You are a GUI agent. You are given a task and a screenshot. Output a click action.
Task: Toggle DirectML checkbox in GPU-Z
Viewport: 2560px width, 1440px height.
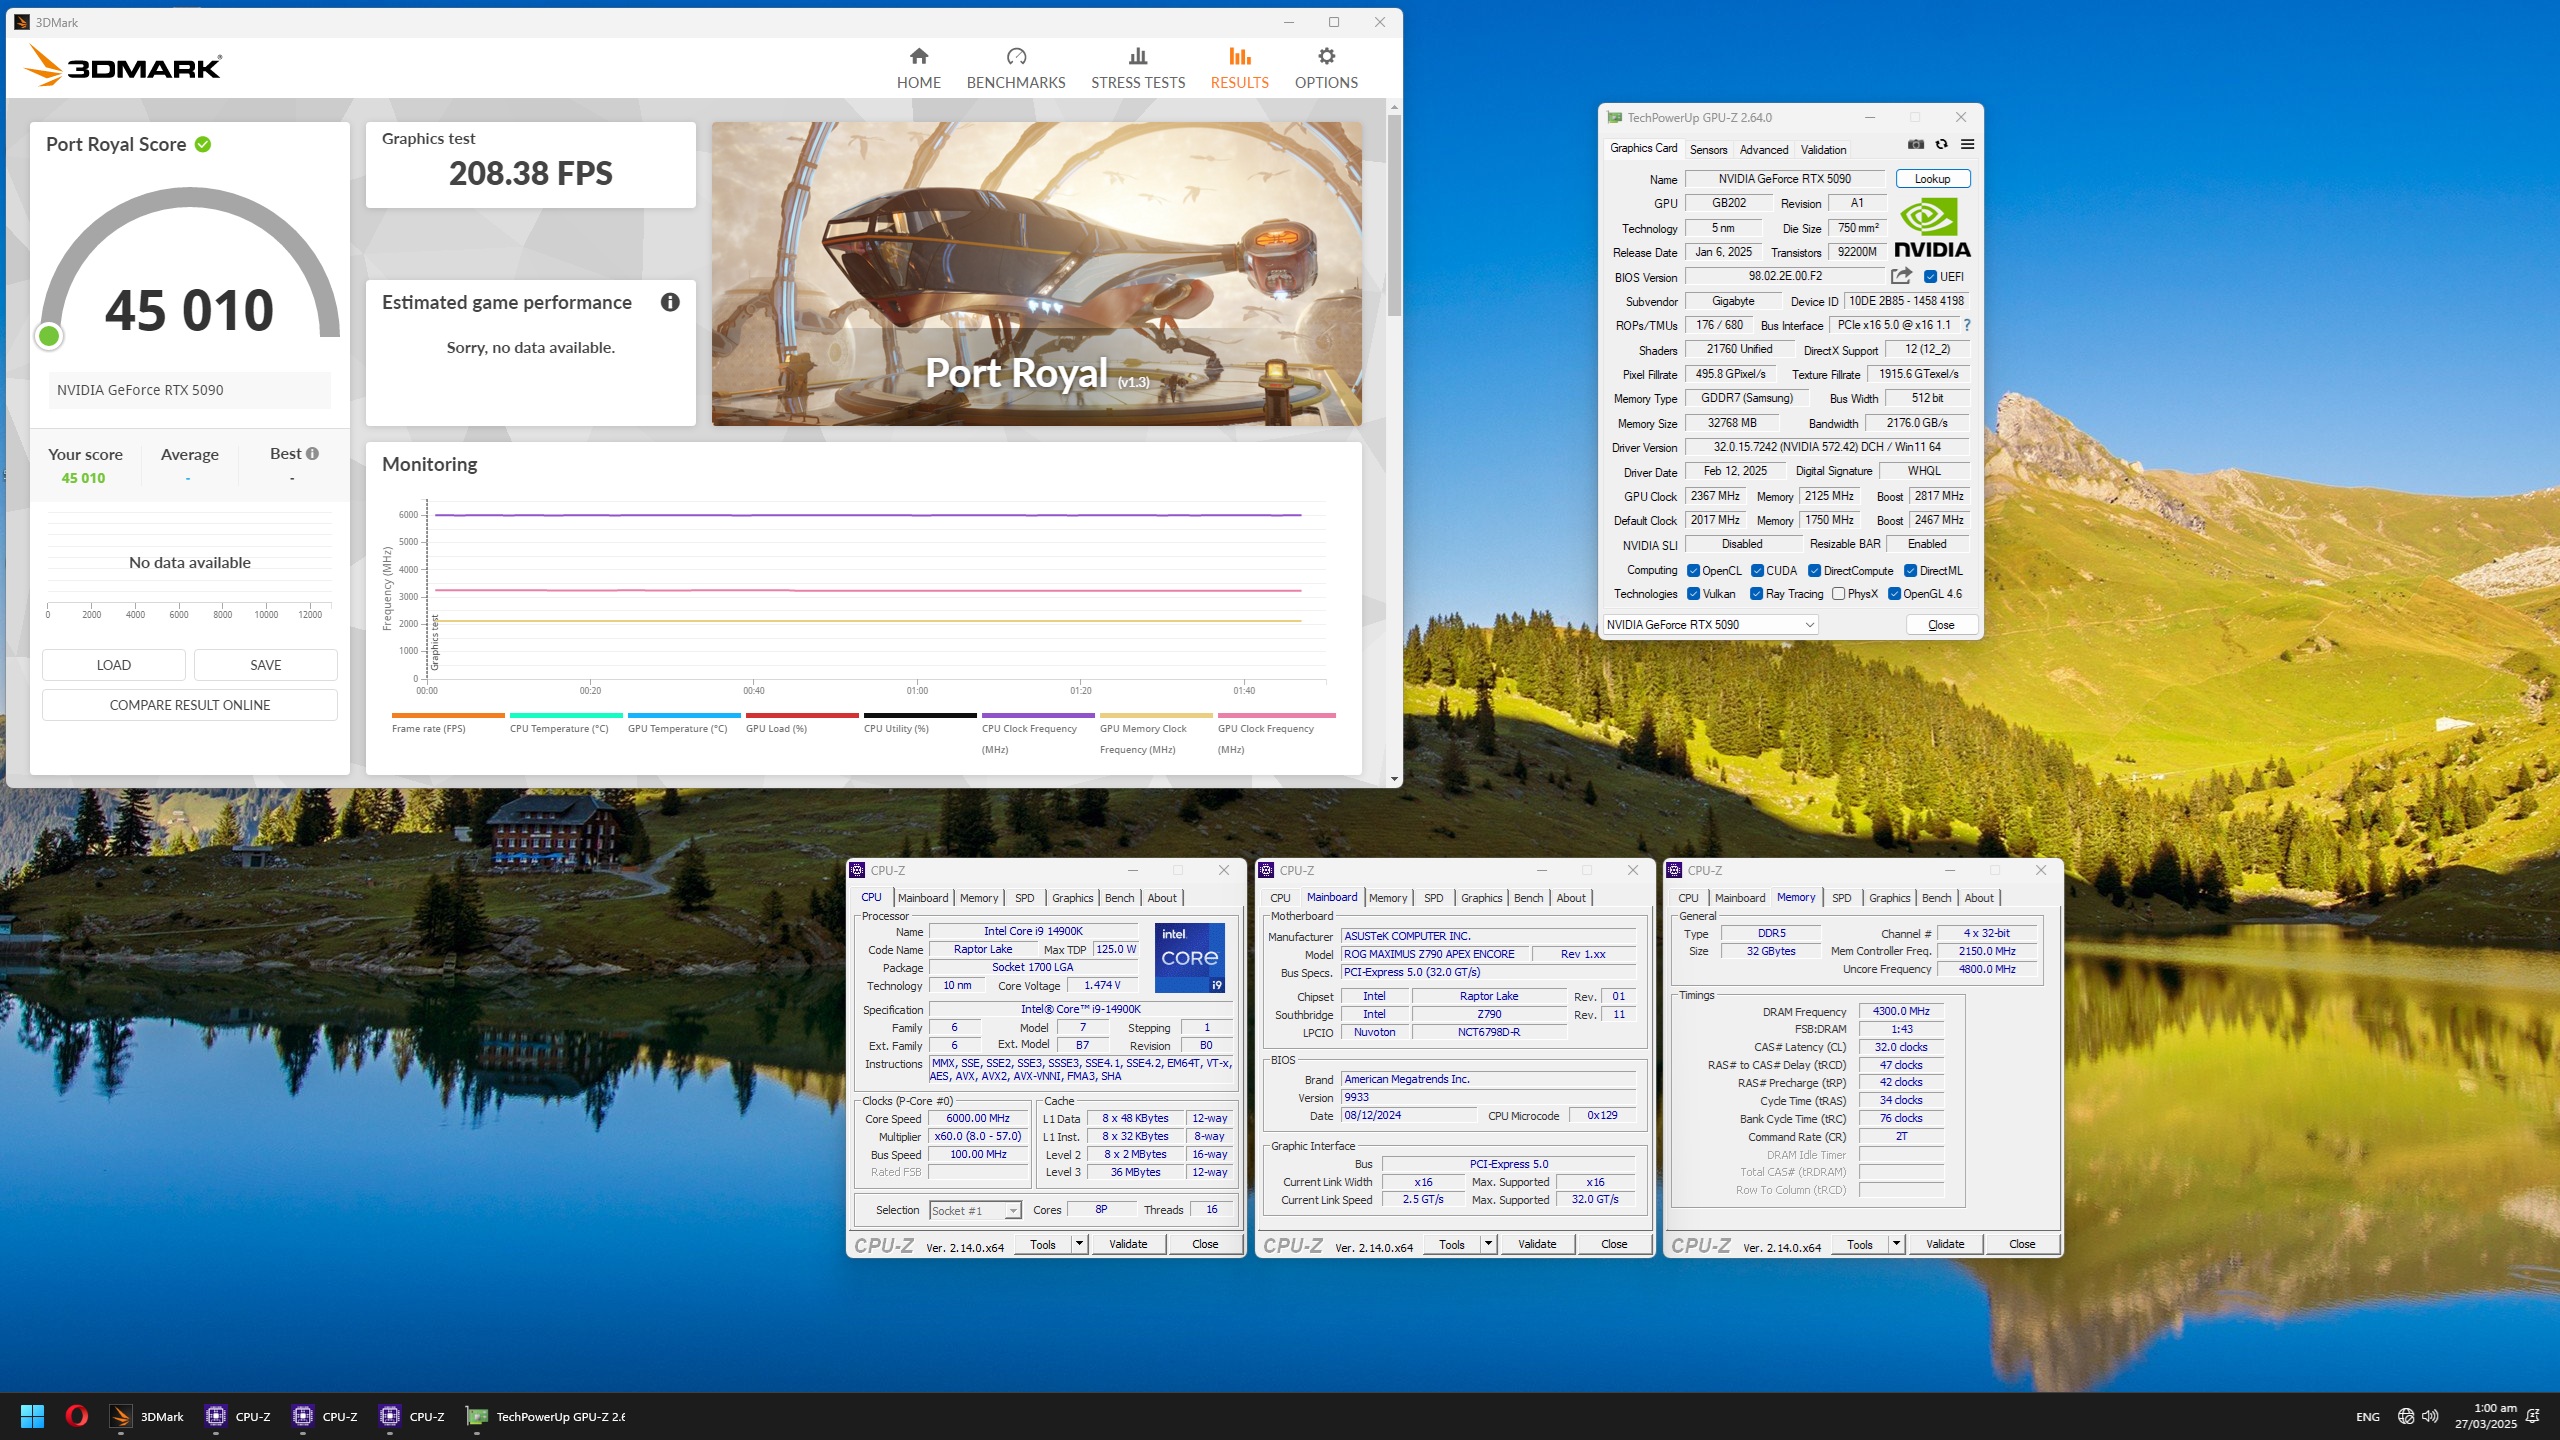pos(1910,571)
